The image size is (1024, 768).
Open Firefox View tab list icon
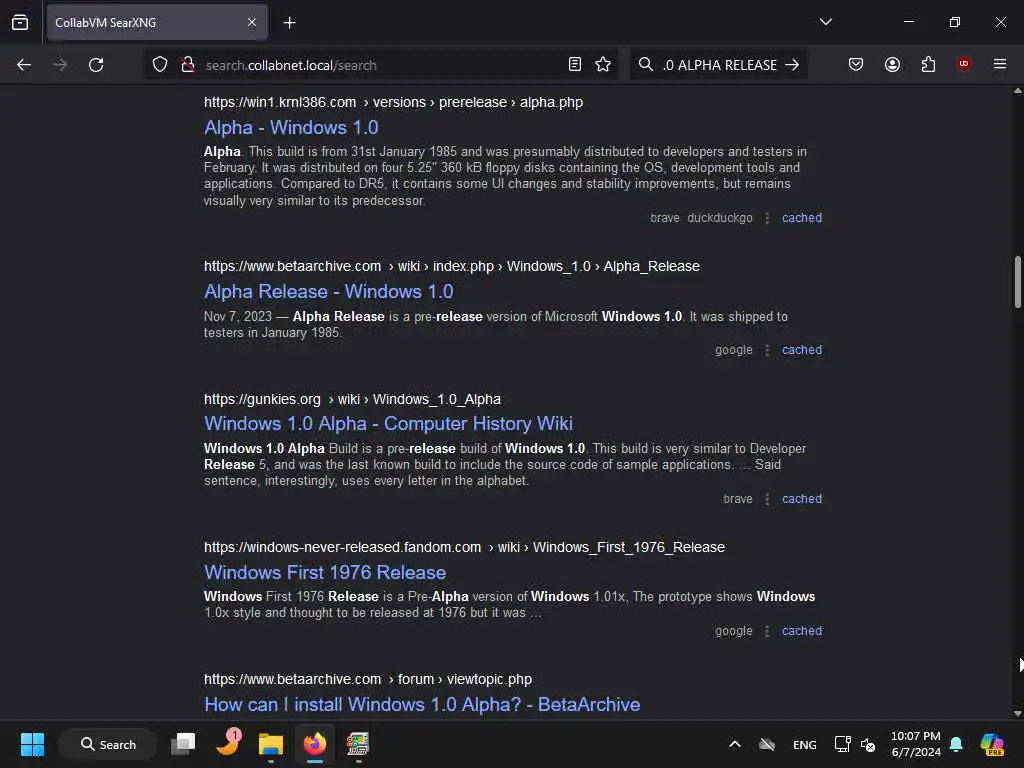[x=20, y=22]
